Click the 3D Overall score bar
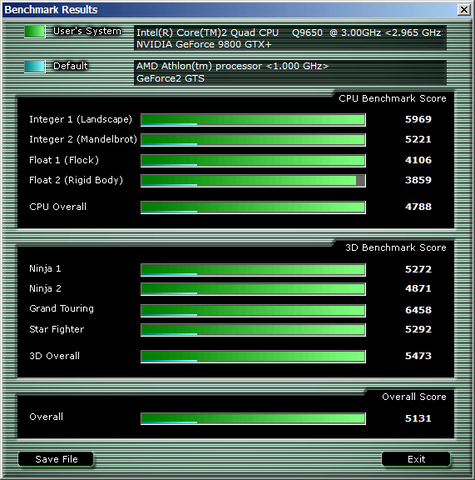Image resolution: width=475 pixels, height=480 pixels. click(253, 357)
